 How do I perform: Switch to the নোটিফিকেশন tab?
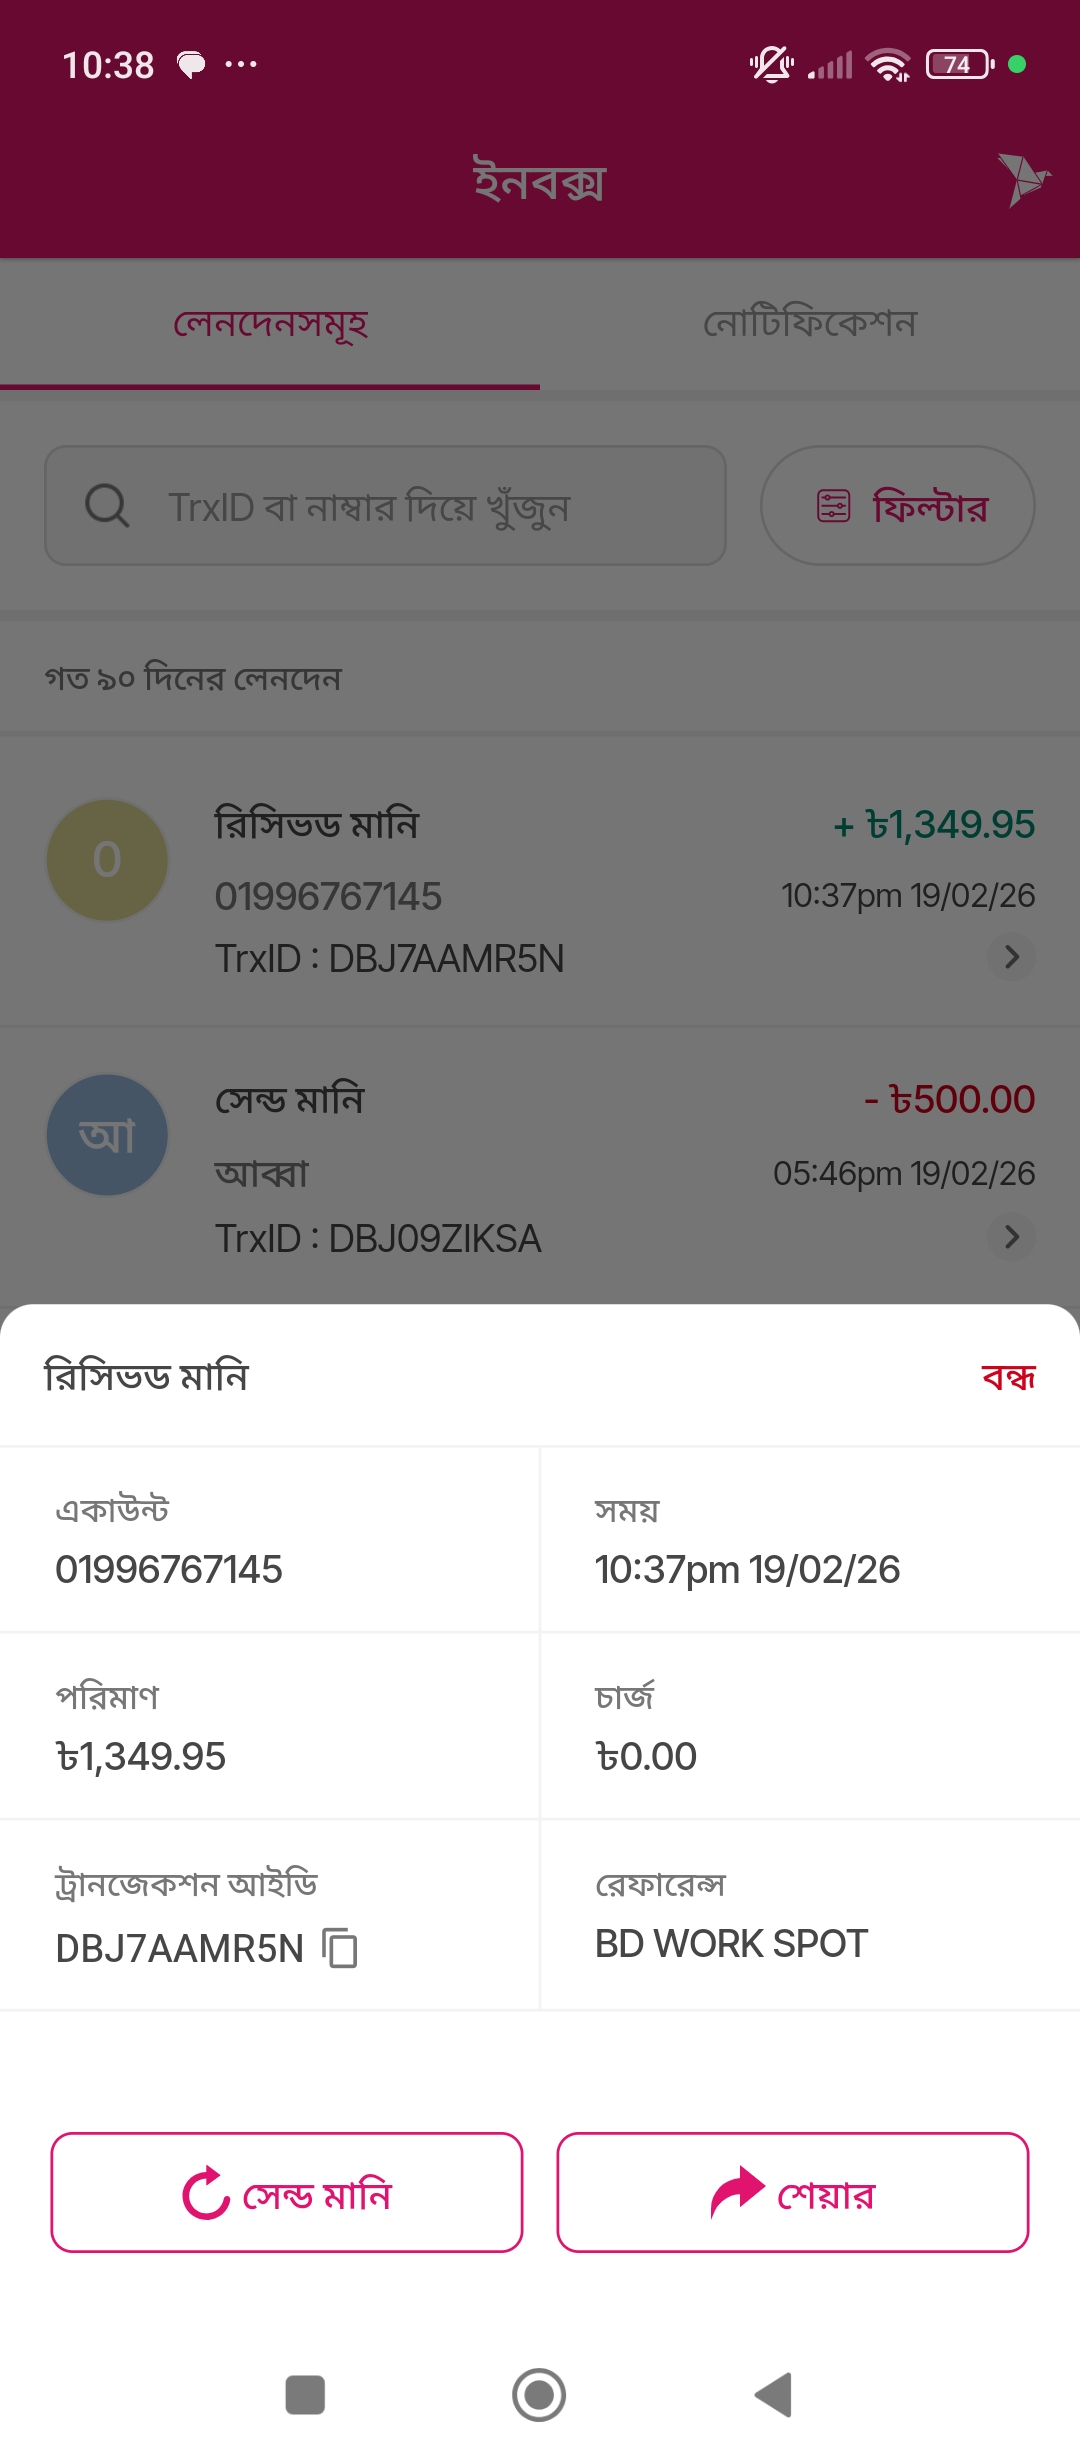(x=810, y=324)
